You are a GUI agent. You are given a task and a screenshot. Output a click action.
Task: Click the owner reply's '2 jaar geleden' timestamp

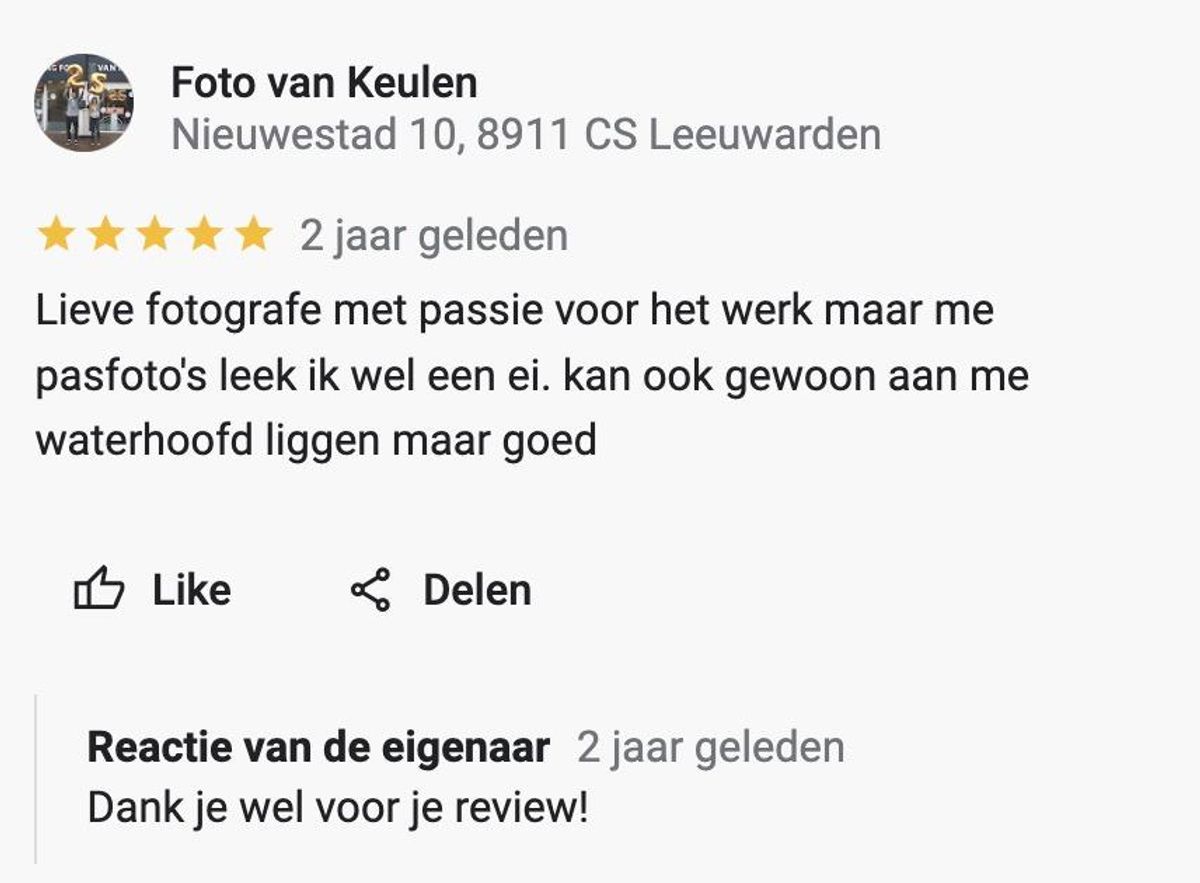pos(711,748)
